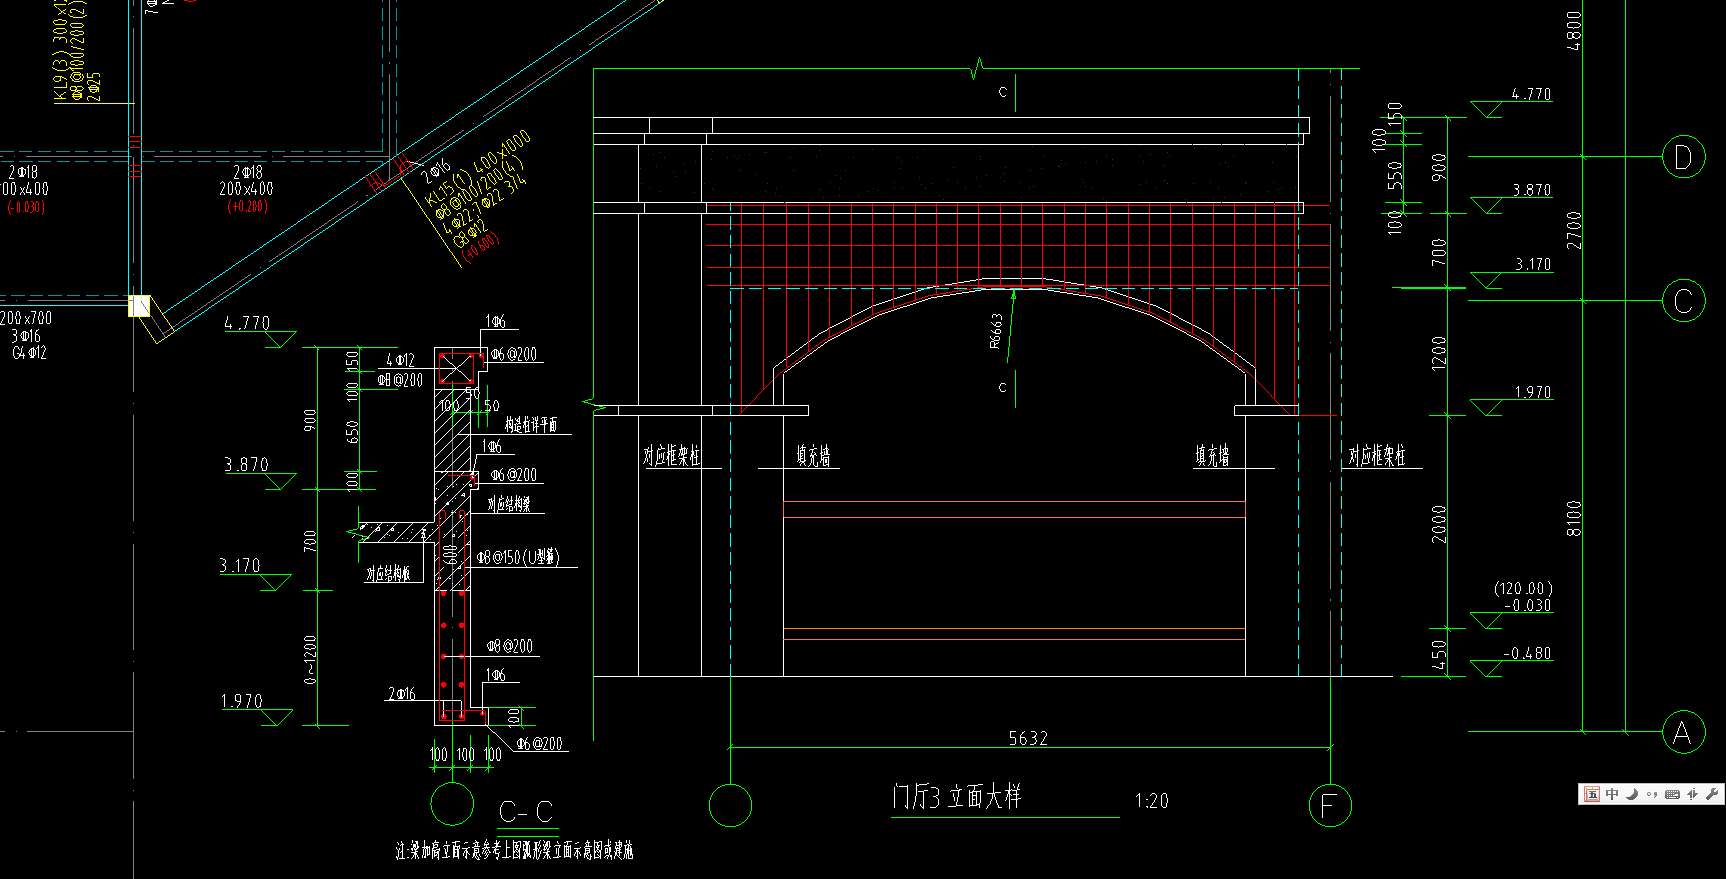Select the vertical dimension '2000'

[x=1439, y=523]
